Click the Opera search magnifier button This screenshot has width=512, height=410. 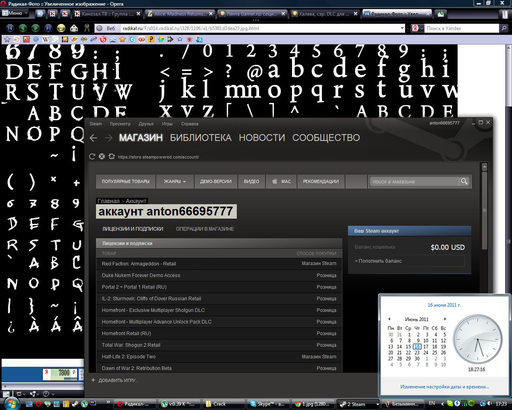503,28
